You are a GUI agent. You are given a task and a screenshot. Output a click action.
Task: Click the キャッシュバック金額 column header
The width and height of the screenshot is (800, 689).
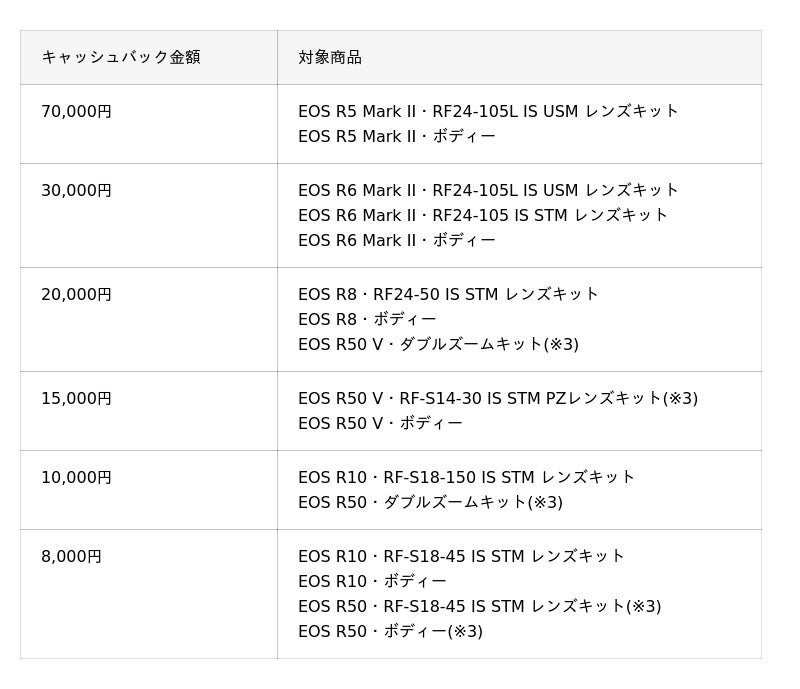pos(148,57)
